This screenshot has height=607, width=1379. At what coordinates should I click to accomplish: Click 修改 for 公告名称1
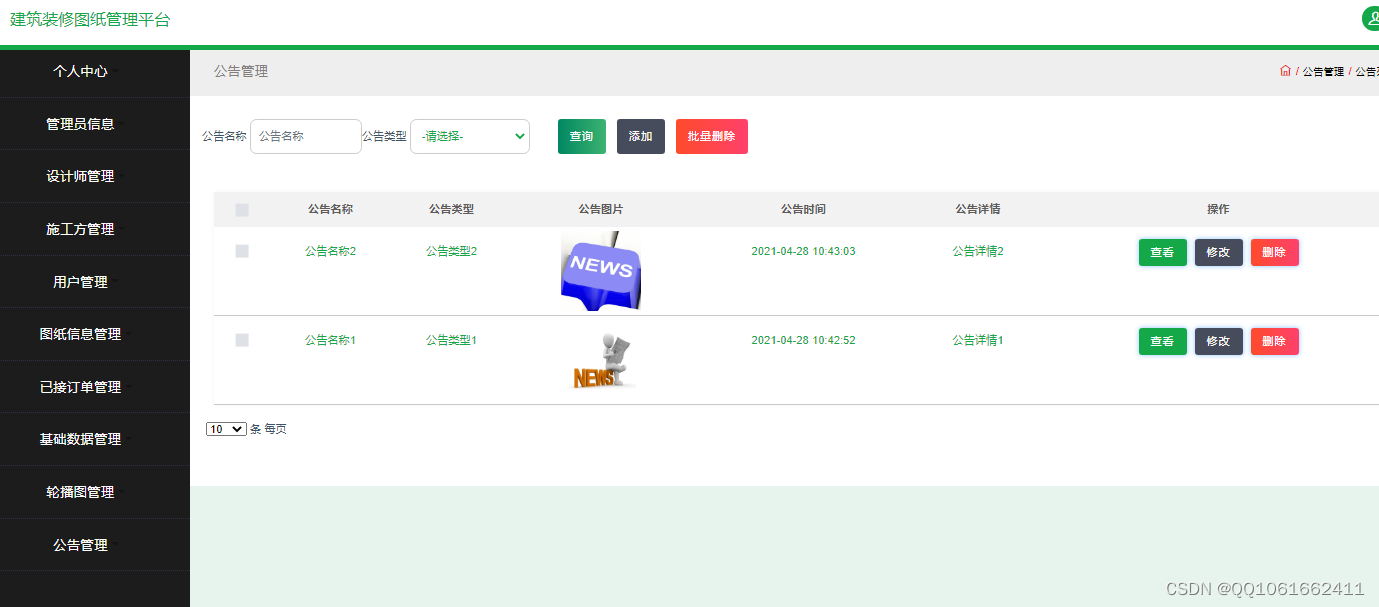(1219, 342)
